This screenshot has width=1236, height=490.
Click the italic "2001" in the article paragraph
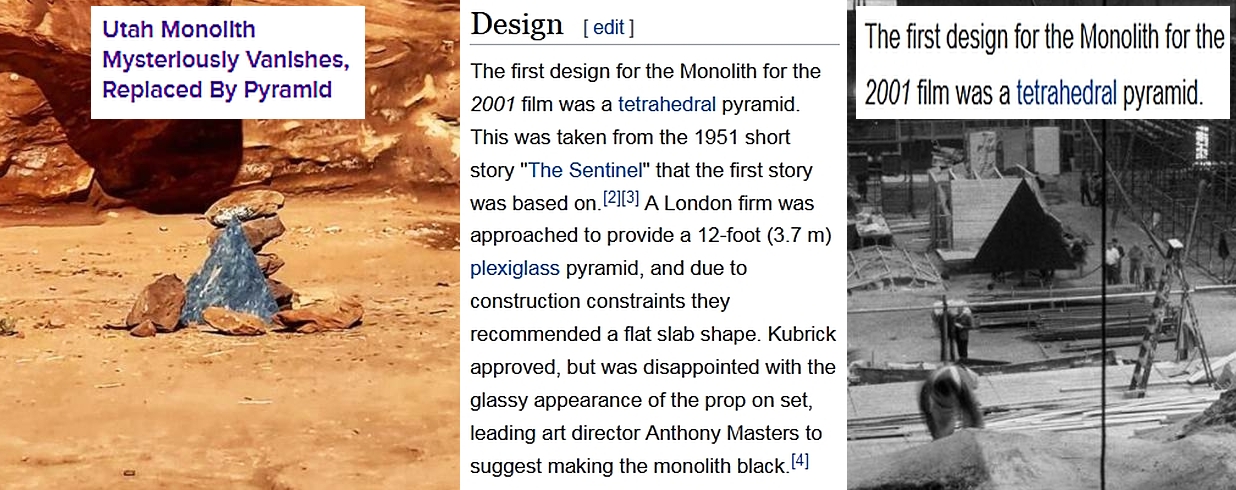coord(491,104)
